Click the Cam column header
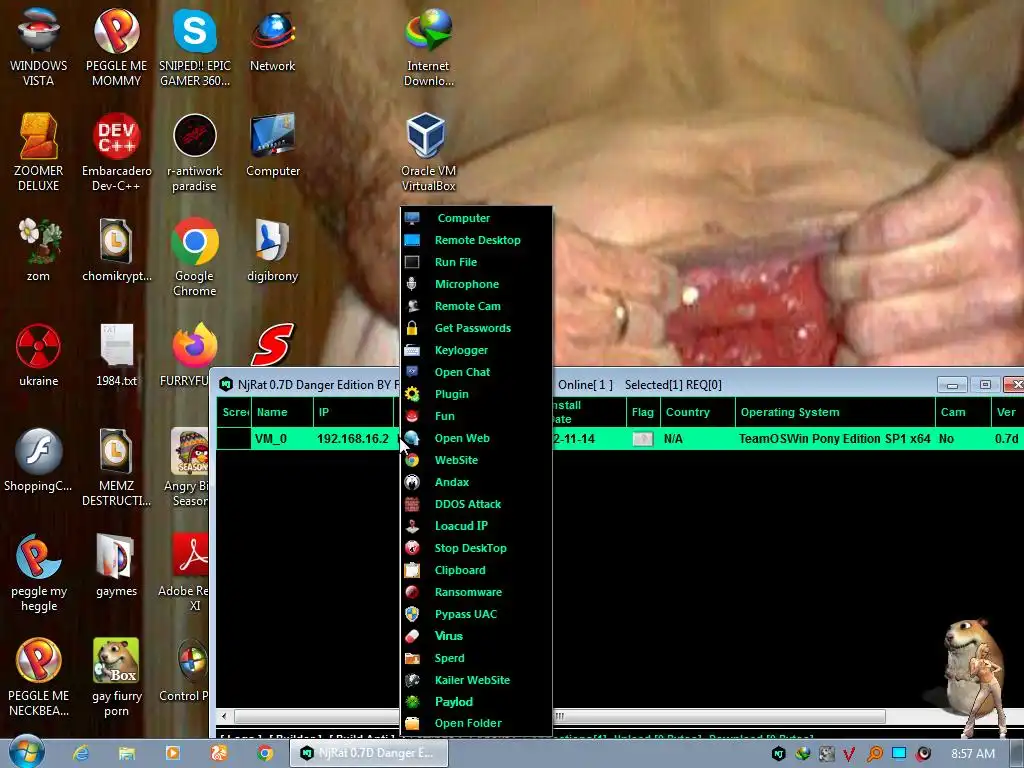Screen dimensions: 1024x768 tap(962, 412)
